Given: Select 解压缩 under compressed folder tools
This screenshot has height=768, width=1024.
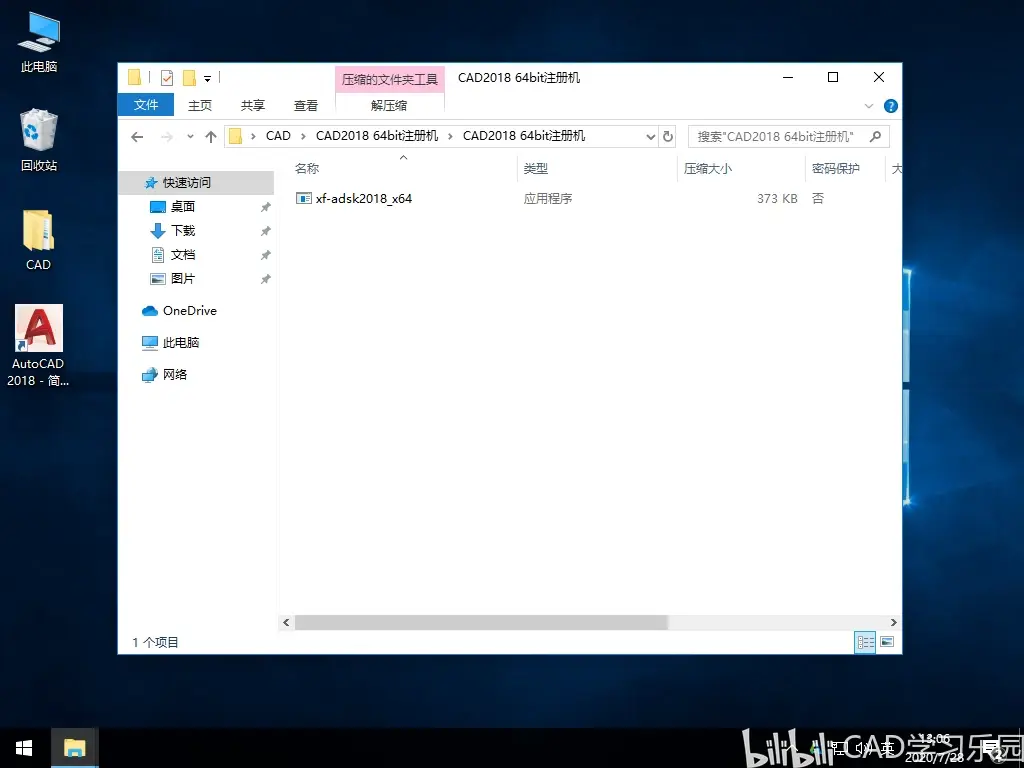Looking at the screenshot, I should pyautogui.click(x=389, y=105).
